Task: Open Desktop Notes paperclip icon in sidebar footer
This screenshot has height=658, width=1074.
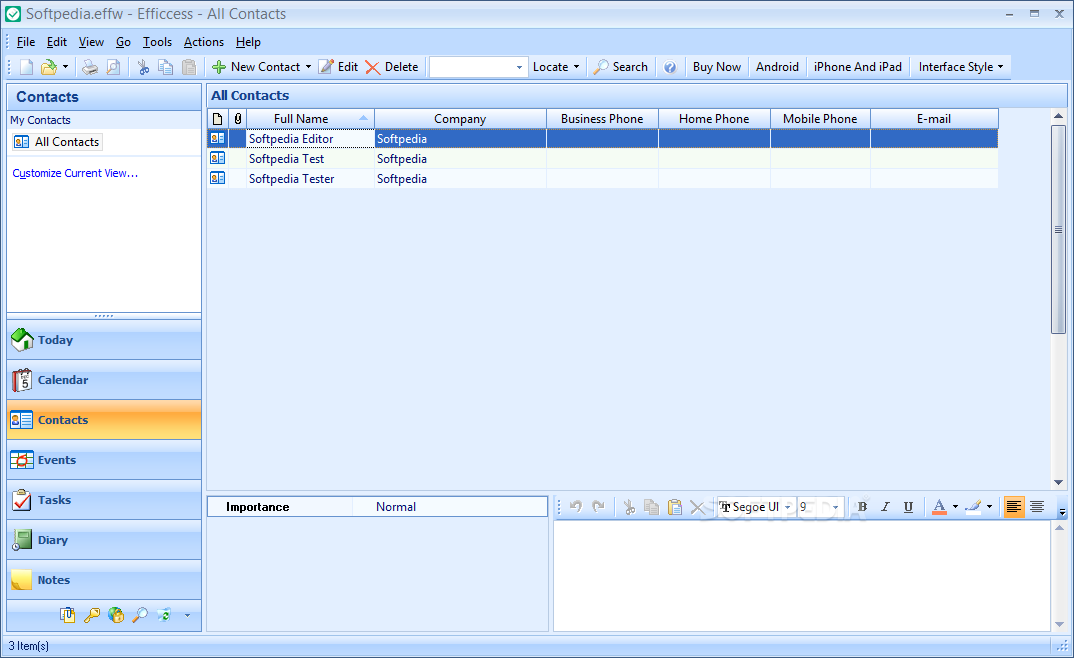Action: (x=67, y=615)
